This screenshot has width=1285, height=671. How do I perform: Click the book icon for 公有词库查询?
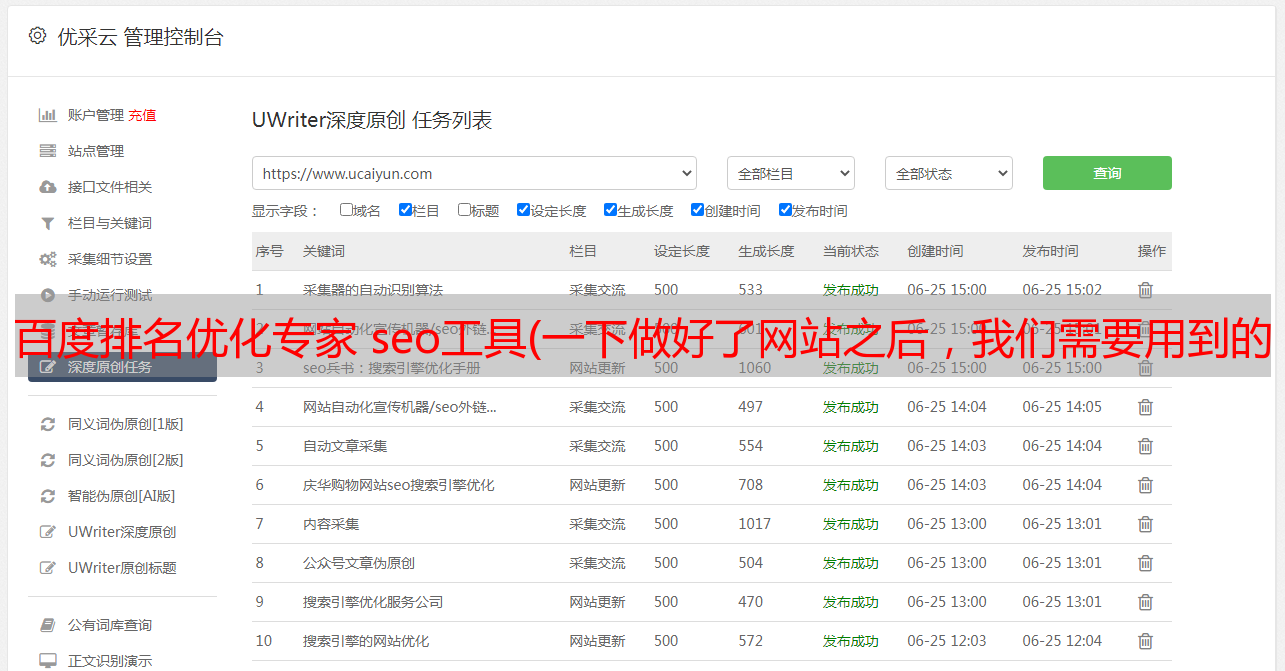click(x=47, y=625)
